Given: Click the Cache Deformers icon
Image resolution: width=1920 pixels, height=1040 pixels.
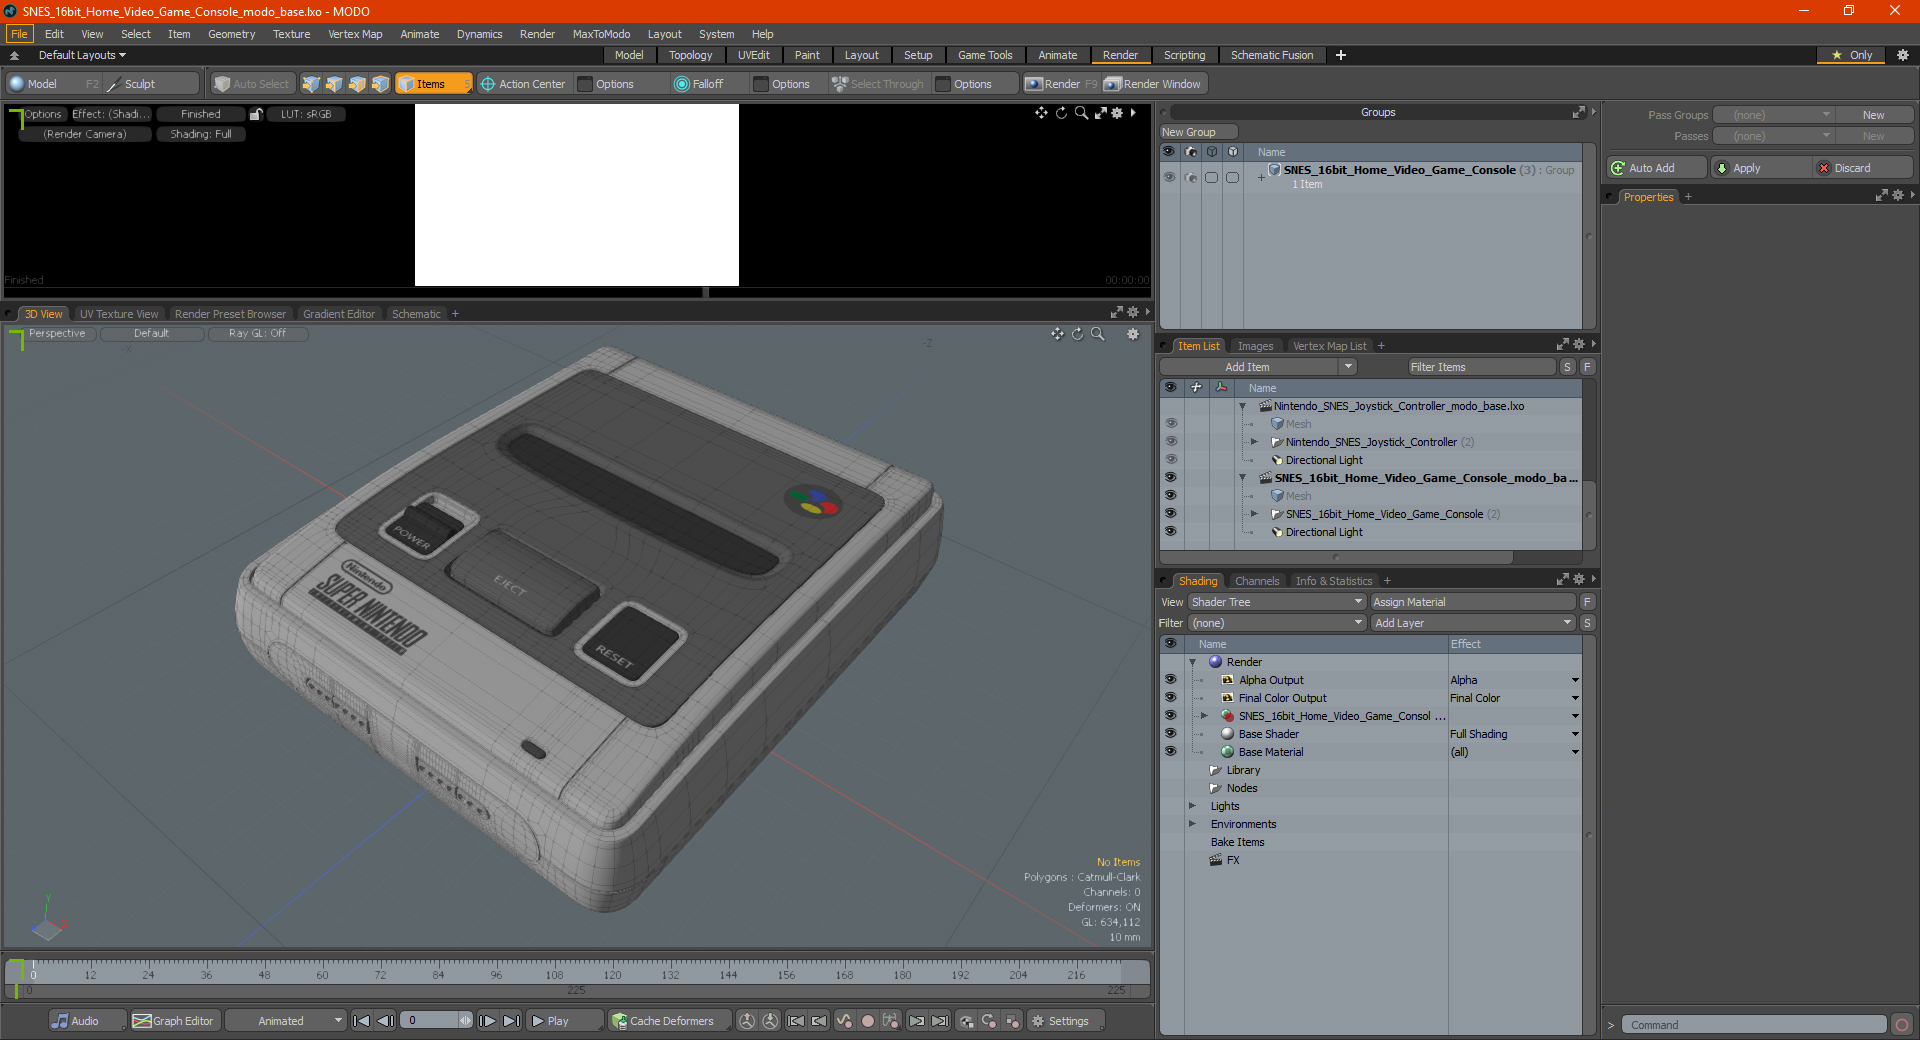Looking at the screenshot, I should (620, 1021).
